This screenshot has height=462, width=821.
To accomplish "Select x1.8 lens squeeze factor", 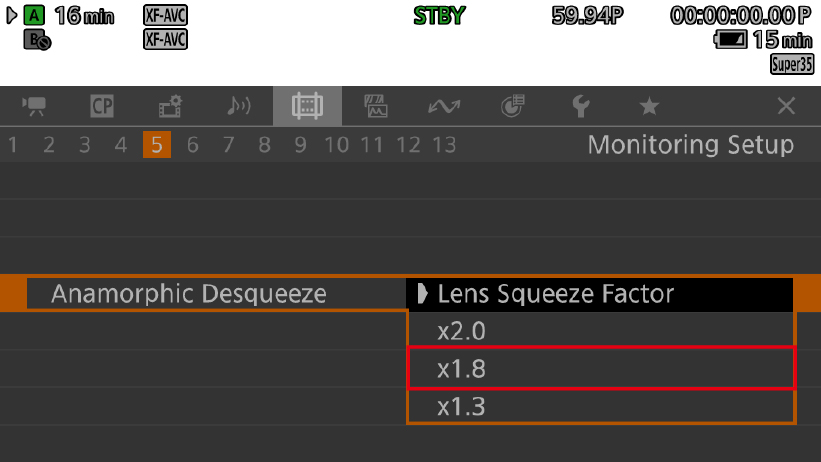I will tap(600, 369).
